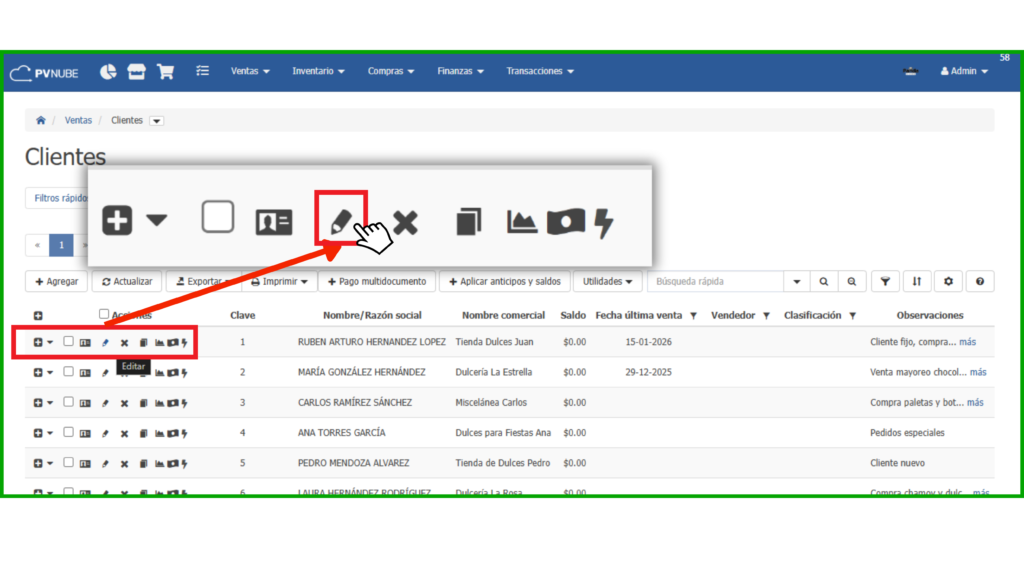1024x576 pixels.
Task: Click 'más' link for Venta mayoreo observation
Action: tap(977, 372)
